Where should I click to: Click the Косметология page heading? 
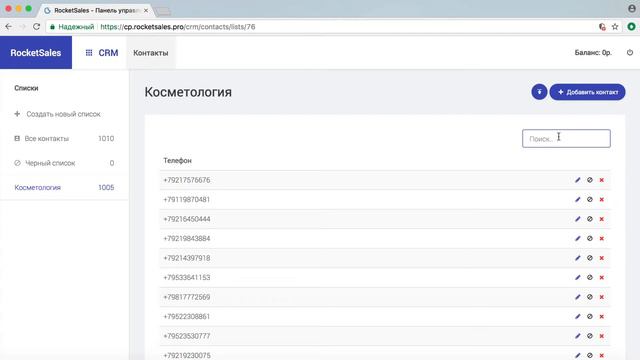click(x=188, y=92)
